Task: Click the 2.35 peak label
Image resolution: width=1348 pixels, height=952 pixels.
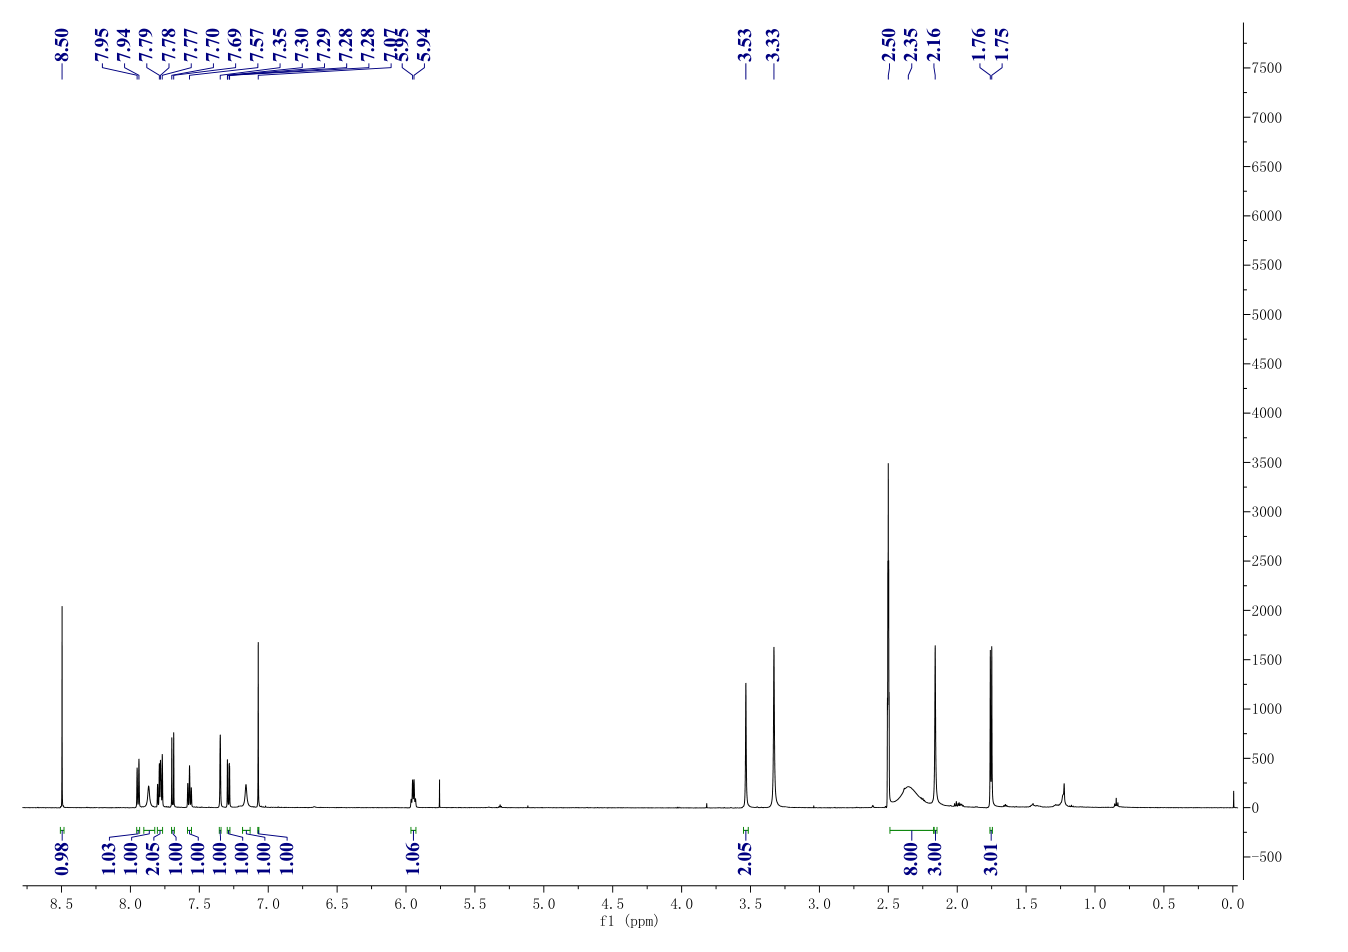Action: (x=910, y=46)
